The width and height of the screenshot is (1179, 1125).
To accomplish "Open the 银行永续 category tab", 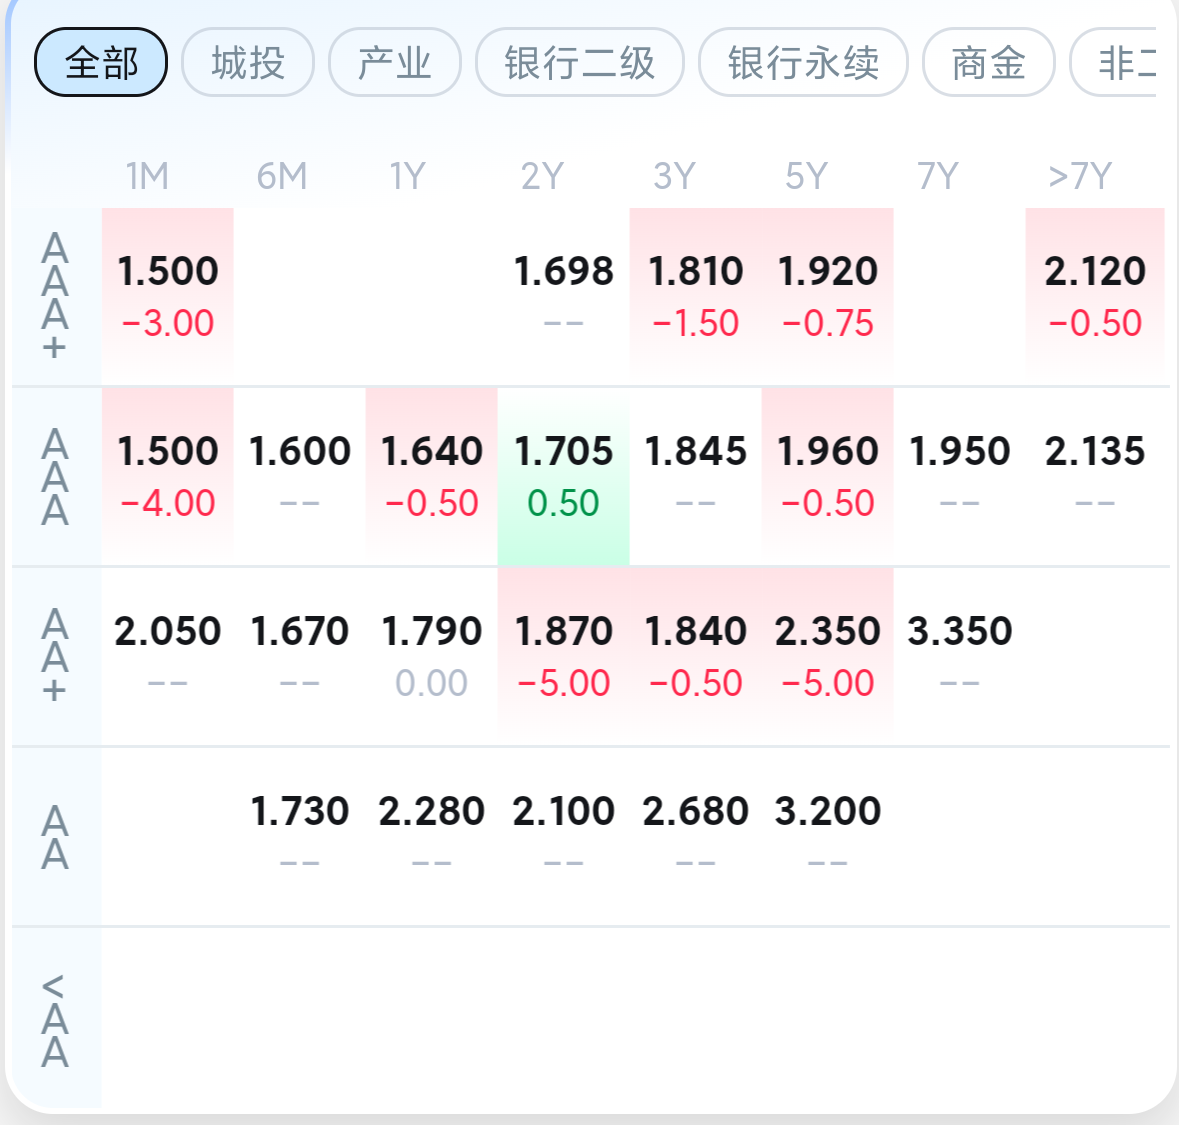I will click(x=803, y=62).
